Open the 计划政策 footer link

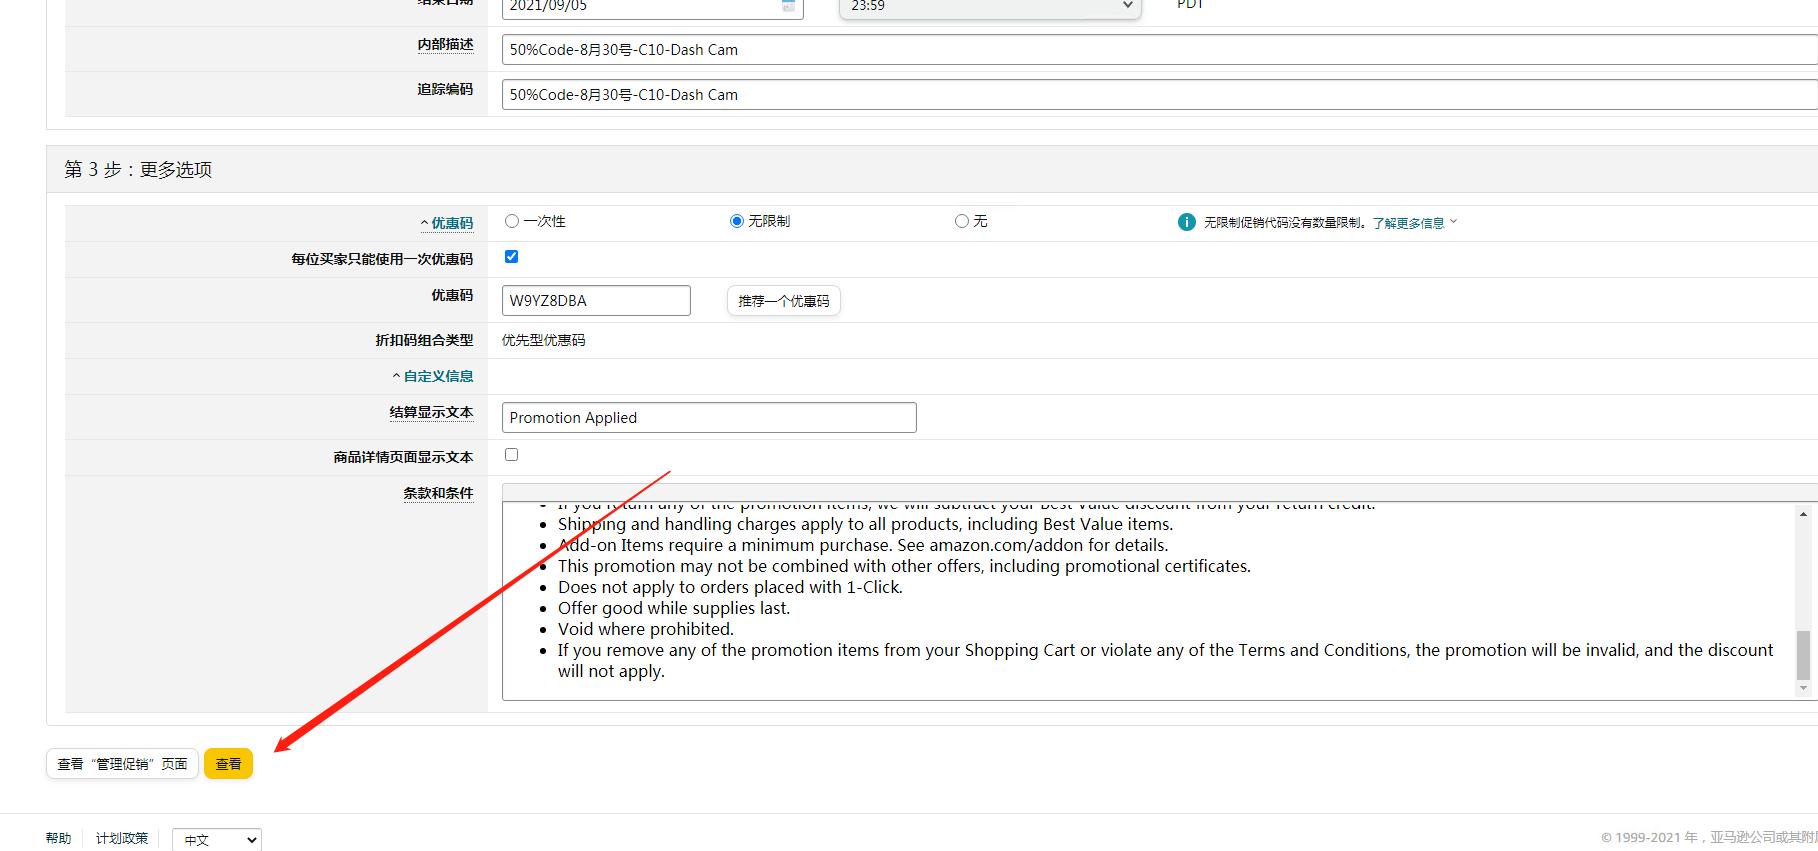pyautogui.click(x=122, y=838)
